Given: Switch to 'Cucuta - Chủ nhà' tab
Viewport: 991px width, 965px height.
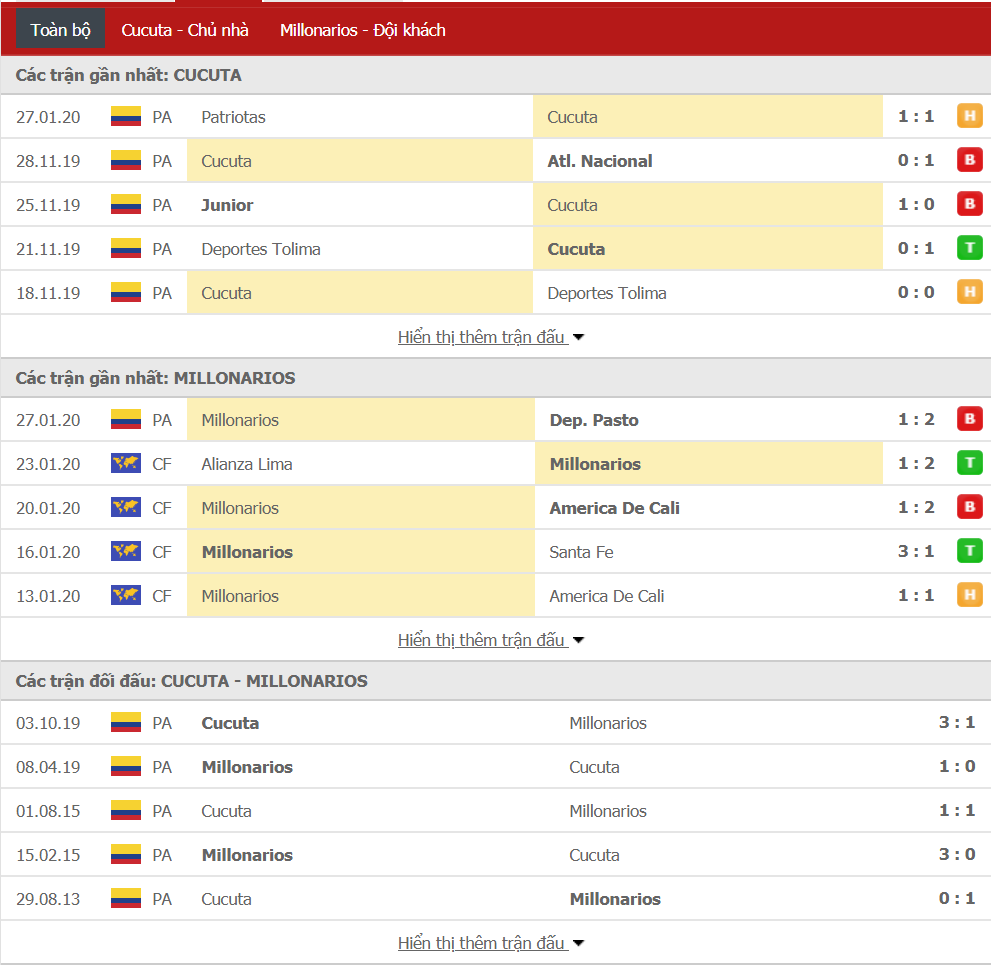Looking at the screenshot, I should click(185, 30).
